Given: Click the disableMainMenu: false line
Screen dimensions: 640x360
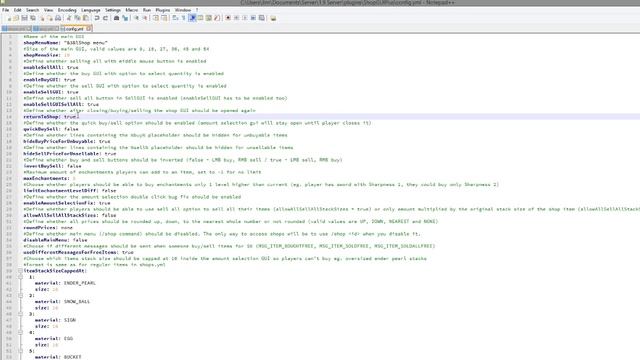Looking at the screenshot, I should 55,240.
